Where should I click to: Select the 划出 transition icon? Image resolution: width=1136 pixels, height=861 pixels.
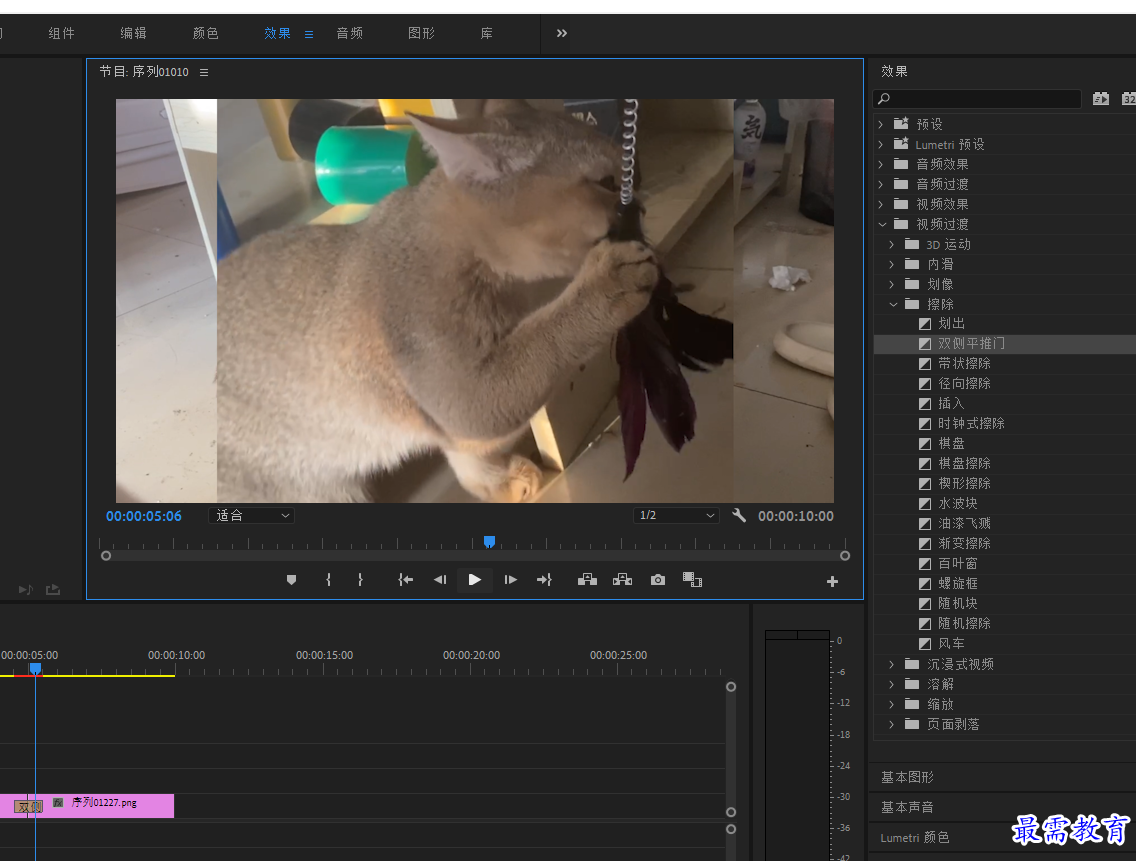pos(925,324)
